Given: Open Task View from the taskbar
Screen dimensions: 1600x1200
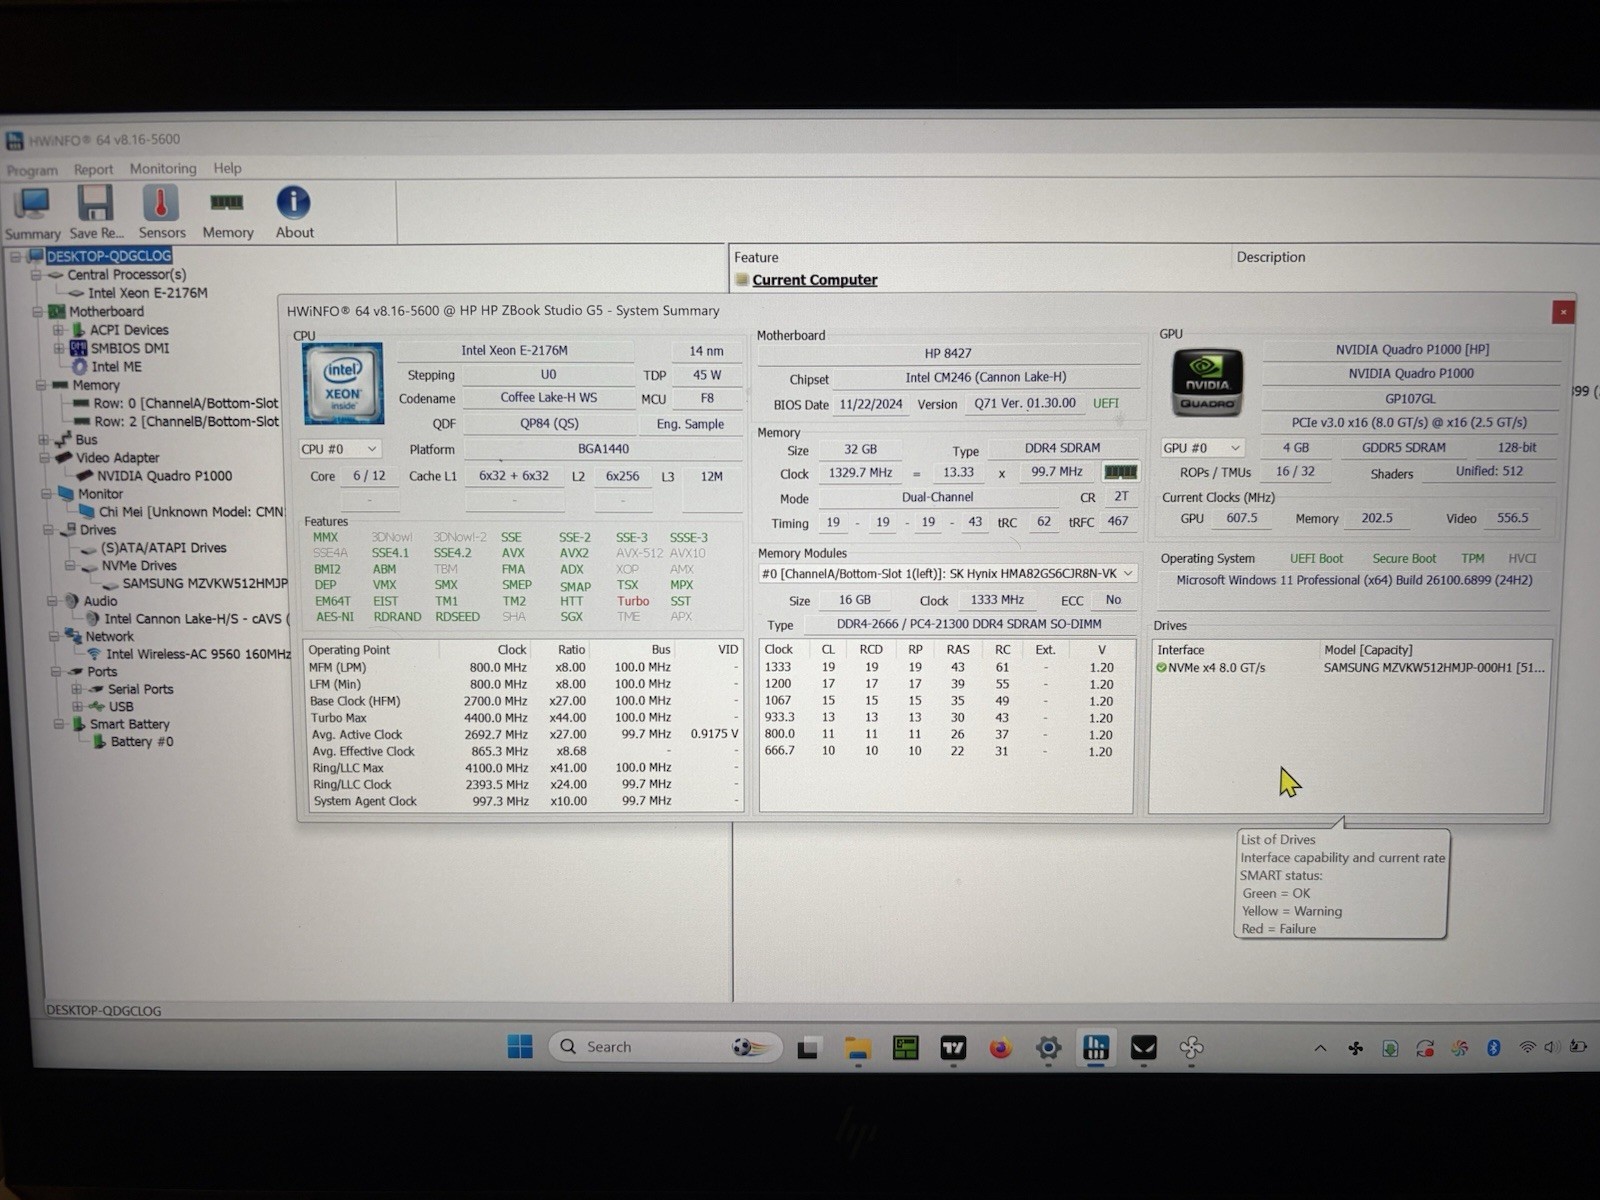Looking at the screenshot, I should coord(808,1048).
